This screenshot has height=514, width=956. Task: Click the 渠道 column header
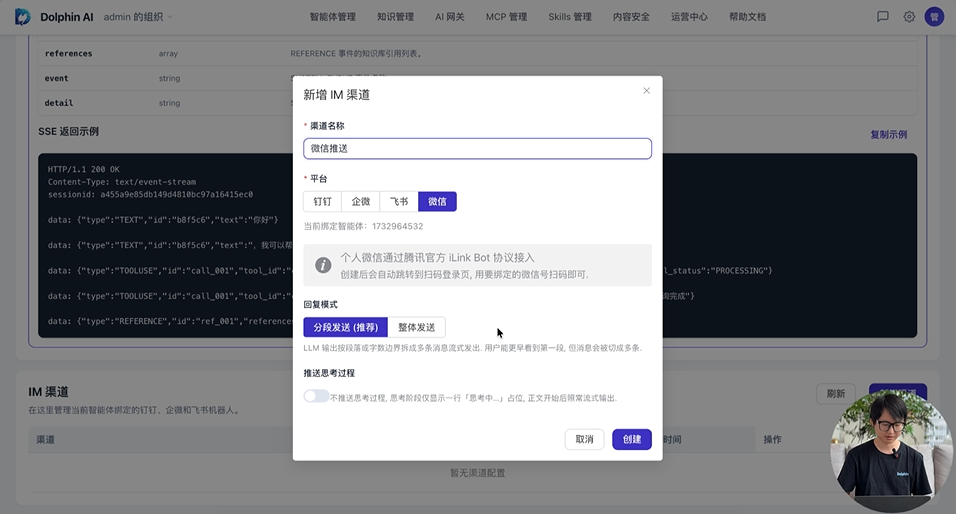click(45, 440)
